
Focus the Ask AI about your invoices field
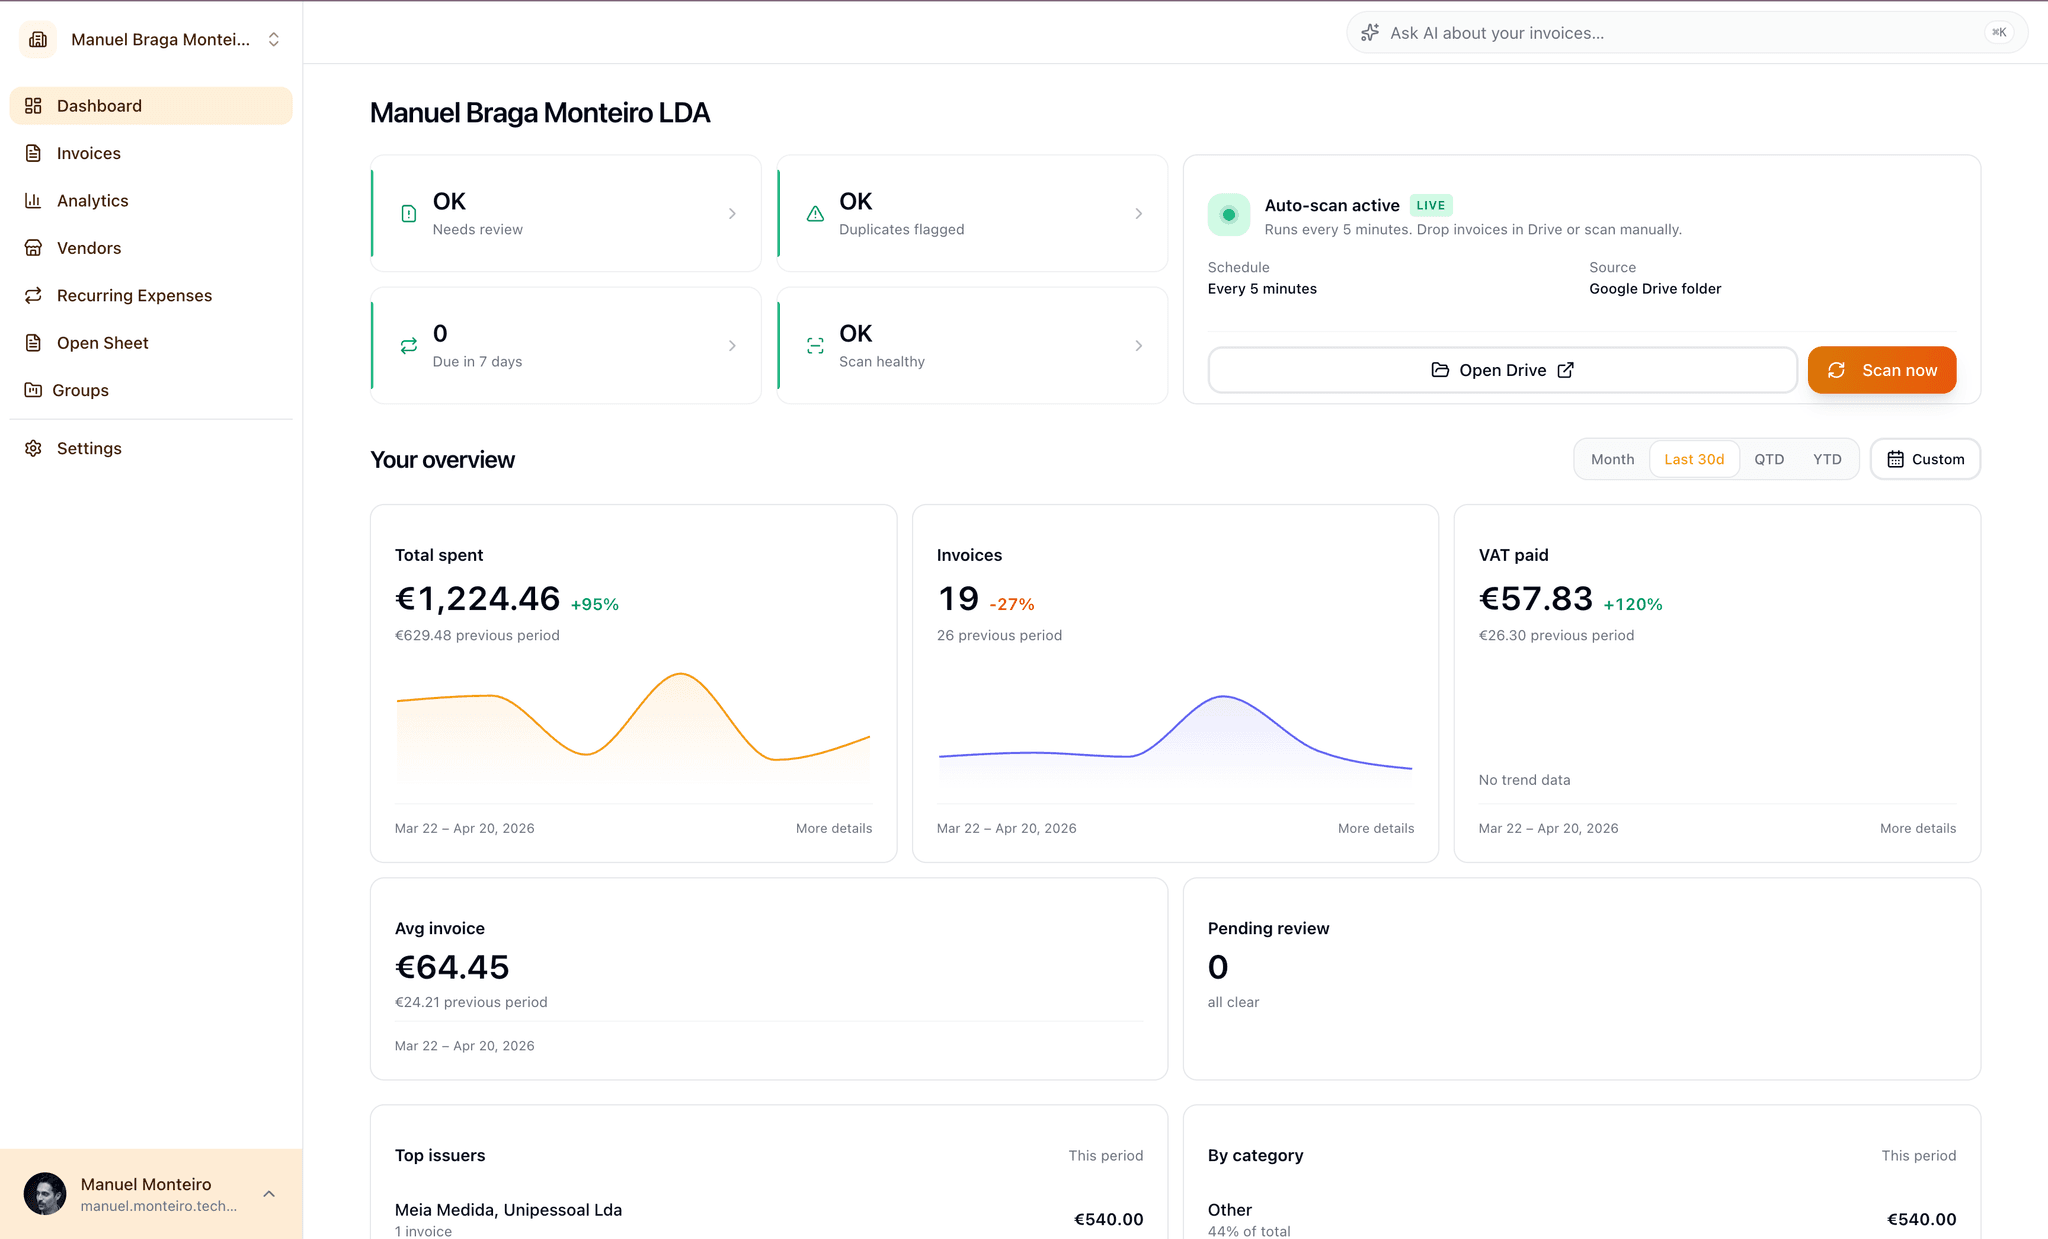(1686, 33)
